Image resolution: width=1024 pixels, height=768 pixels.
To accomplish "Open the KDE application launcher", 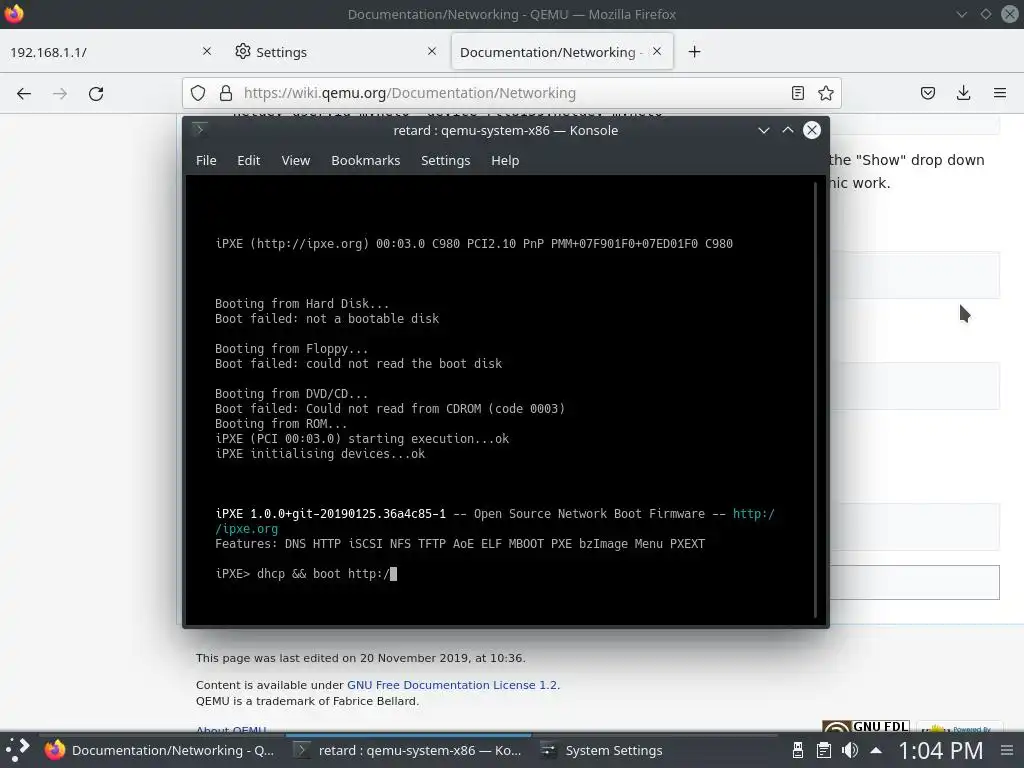I will point(18,750).
